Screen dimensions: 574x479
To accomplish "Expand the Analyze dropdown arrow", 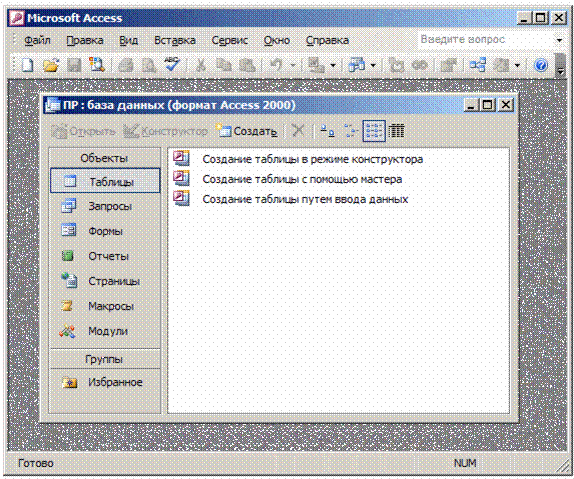I will click(373, 66).
